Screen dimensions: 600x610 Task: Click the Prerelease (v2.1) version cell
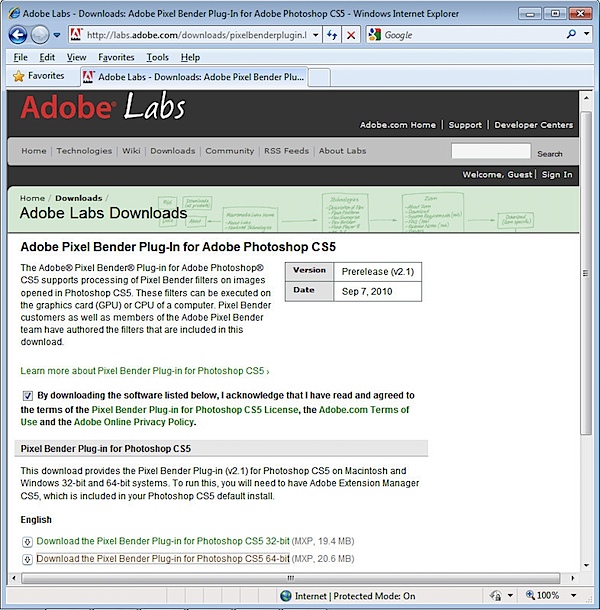tap(378, 272)
